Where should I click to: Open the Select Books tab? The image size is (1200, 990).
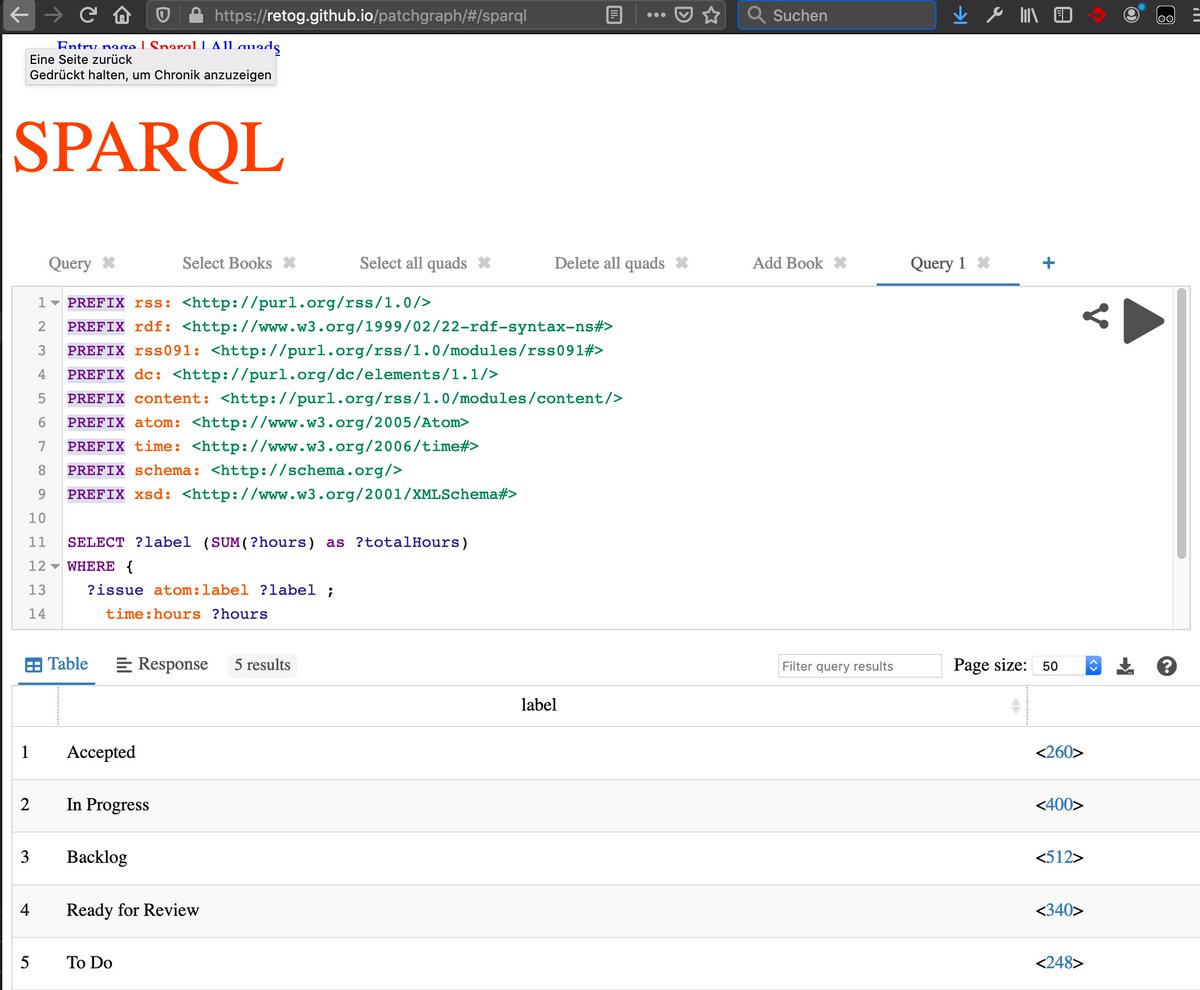tap(227, 263)
